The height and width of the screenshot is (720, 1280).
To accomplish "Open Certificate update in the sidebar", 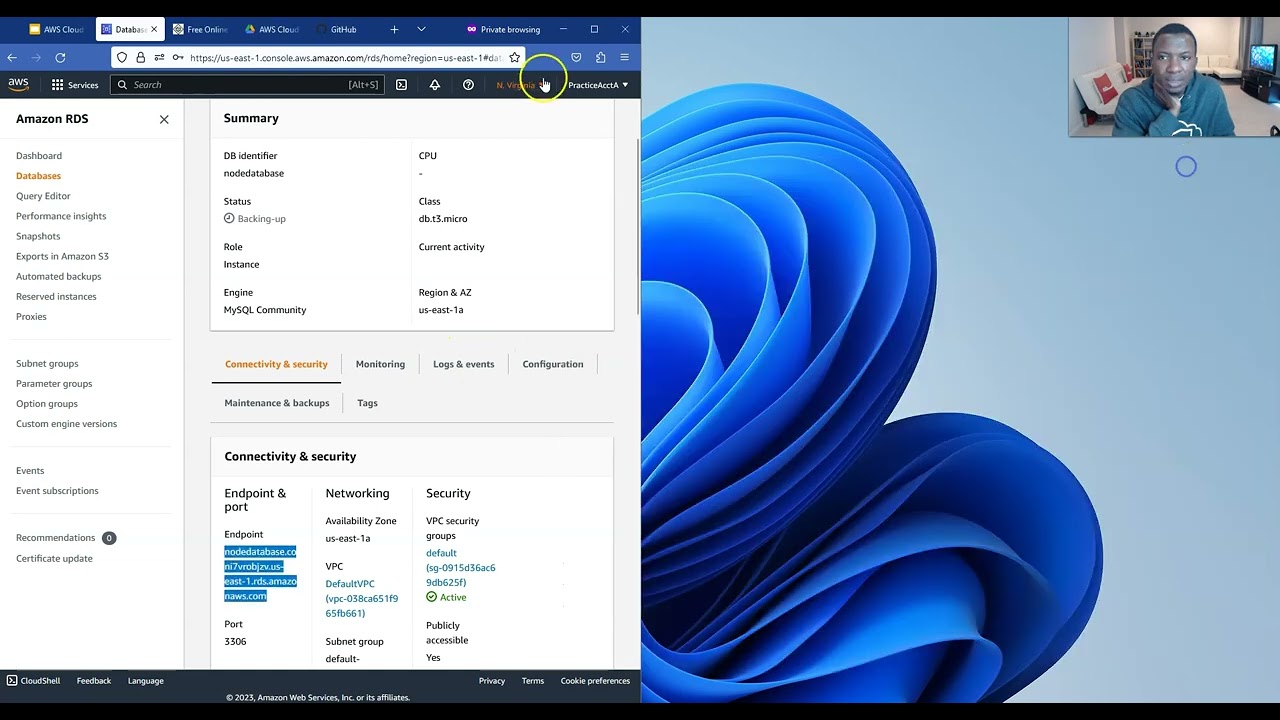I will pyautogui.click(x=54, y=558).
